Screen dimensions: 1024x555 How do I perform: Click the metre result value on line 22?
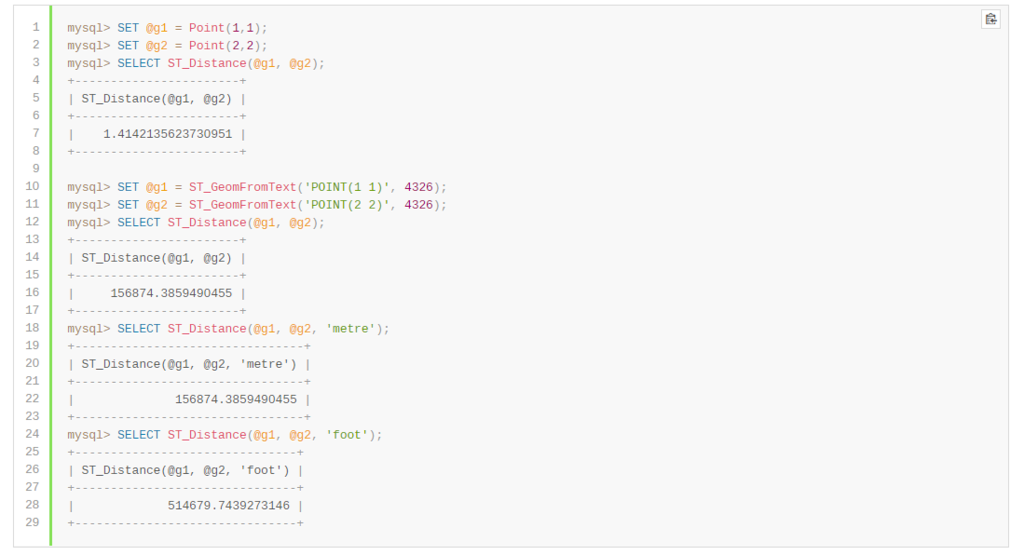(x=236, y=399)
